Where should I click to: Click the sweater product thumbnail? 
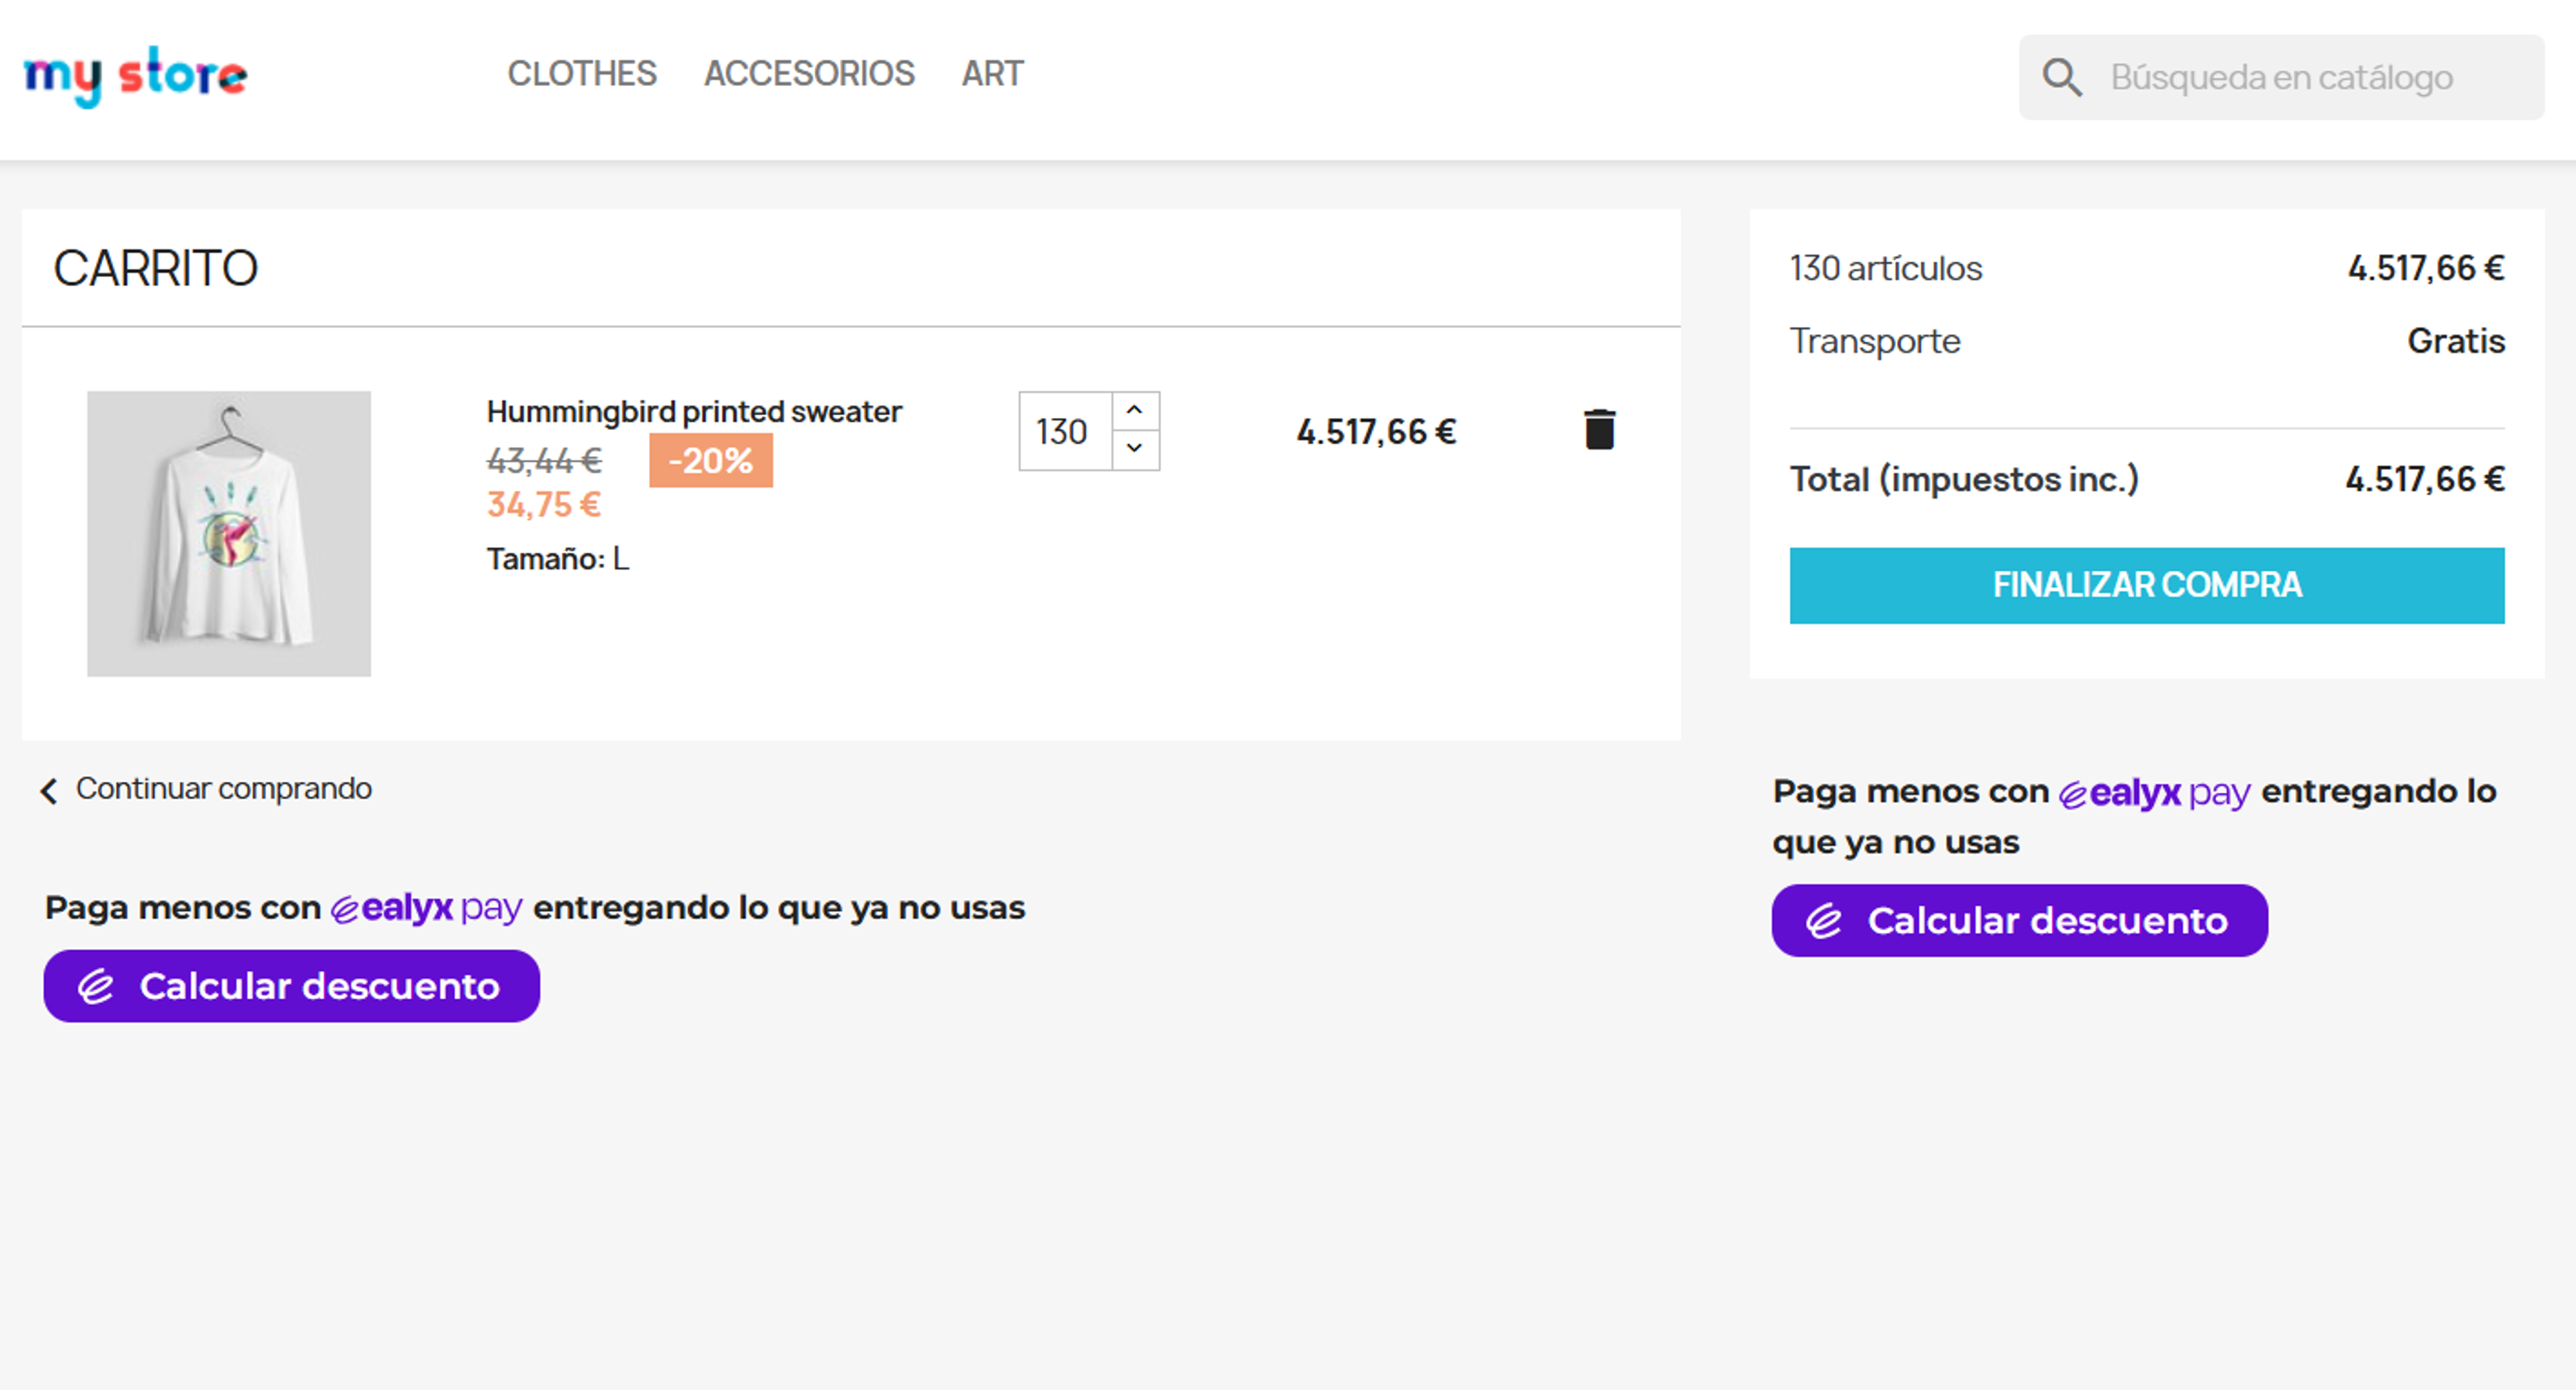pyautogui.click(x=229, y=533)
